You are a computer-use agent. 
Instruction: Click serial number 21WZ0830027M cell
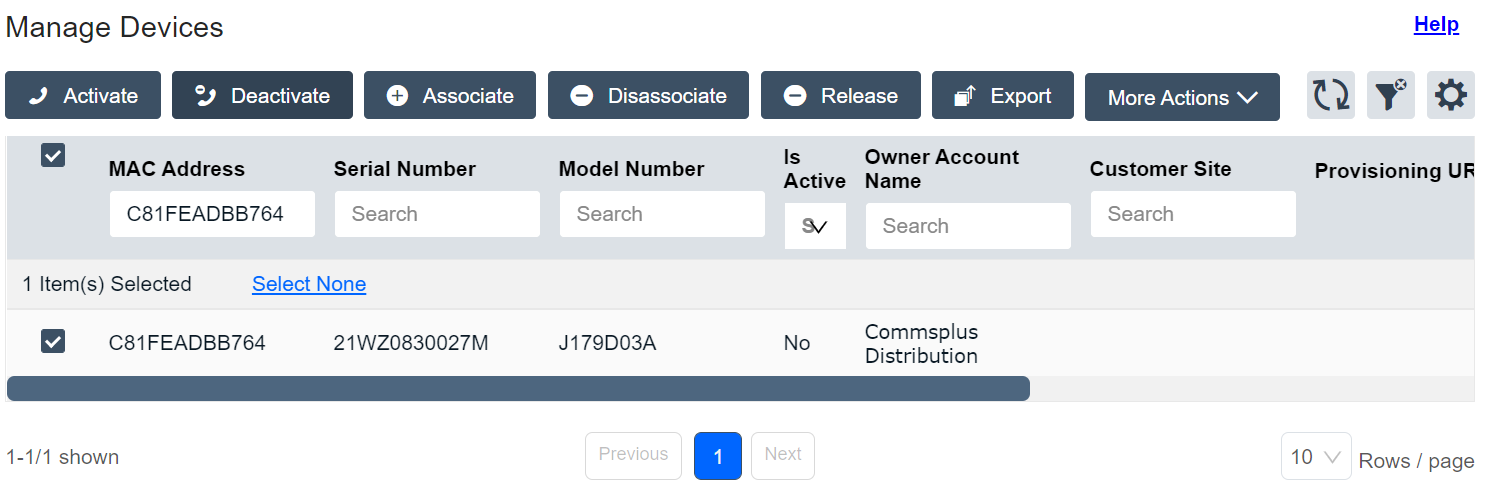pyautogui.click(x=411, y=343)
